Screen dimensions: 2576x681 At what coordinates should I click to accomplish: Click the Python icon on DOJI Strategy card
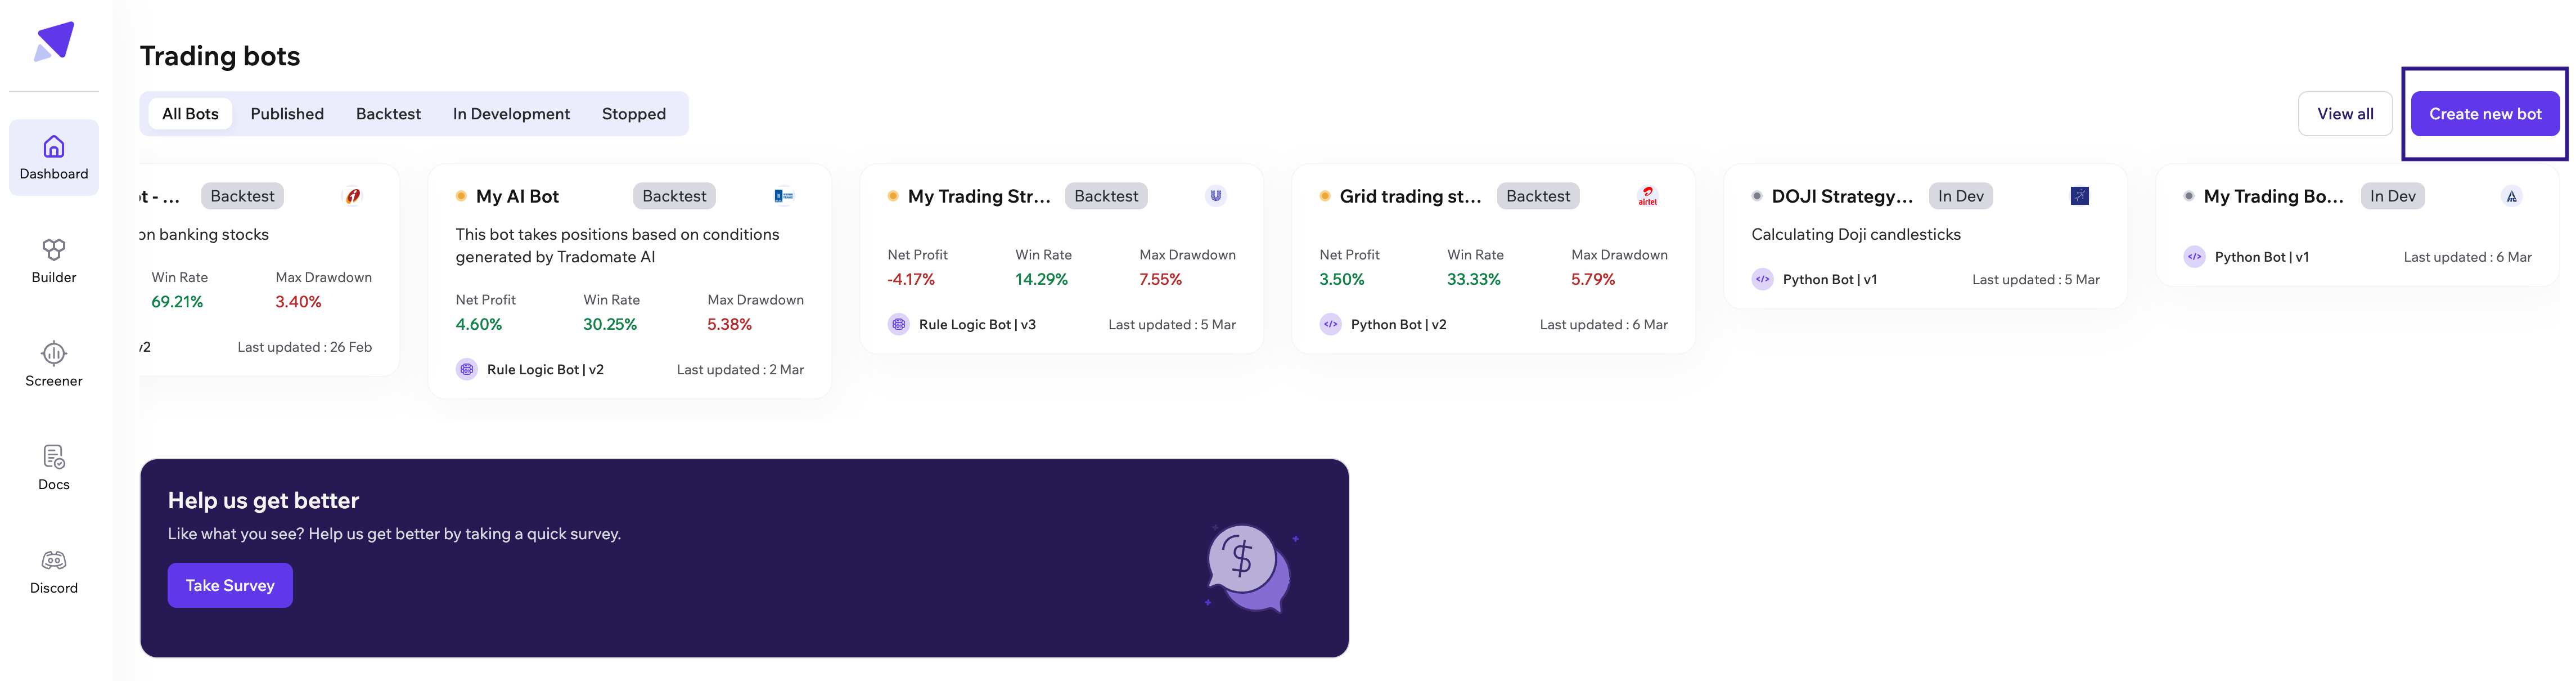(x=1763, y=279)
